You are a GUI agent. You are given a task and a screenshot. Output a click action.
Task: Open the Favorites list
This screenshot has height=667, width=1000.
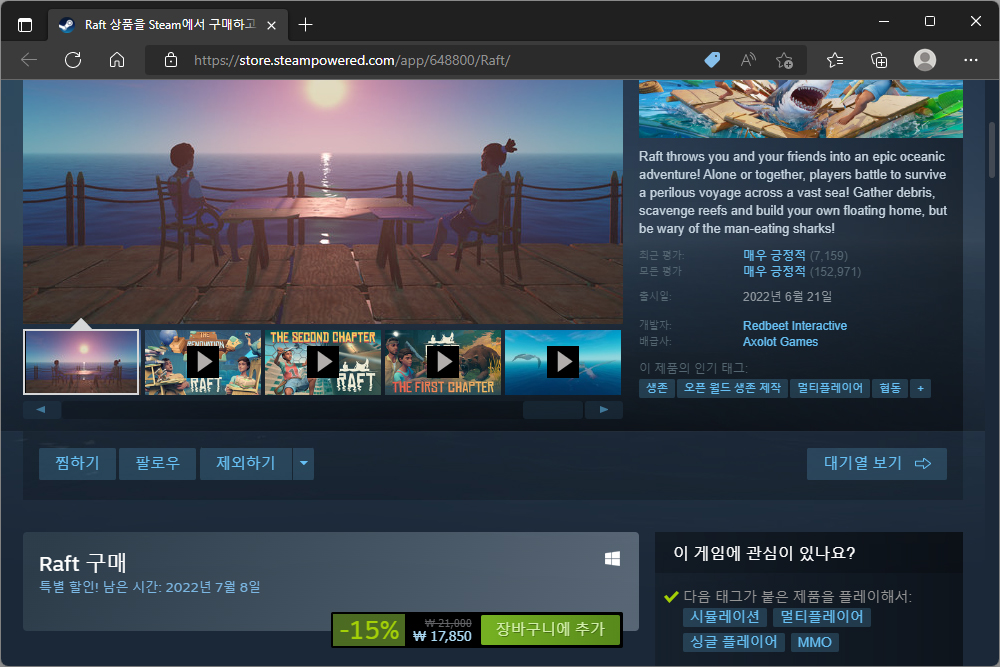(835, 61)
